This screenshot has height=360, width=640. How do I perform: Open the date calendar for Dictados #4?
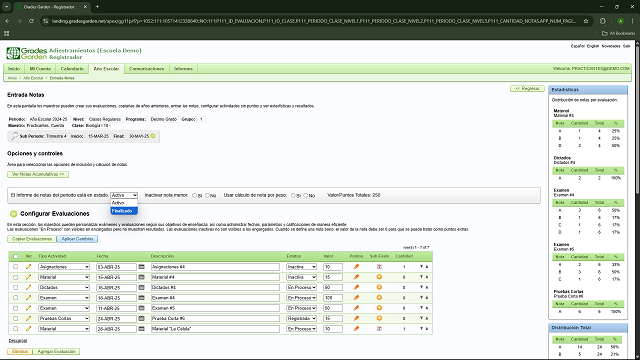(141, 287)
